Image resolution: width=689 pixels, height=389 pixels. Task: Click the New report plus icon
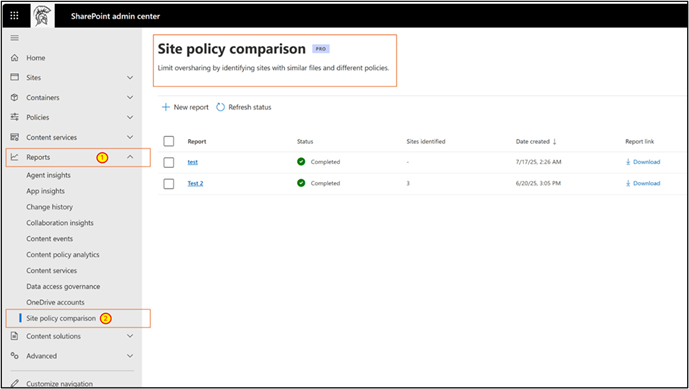(166, 107)
